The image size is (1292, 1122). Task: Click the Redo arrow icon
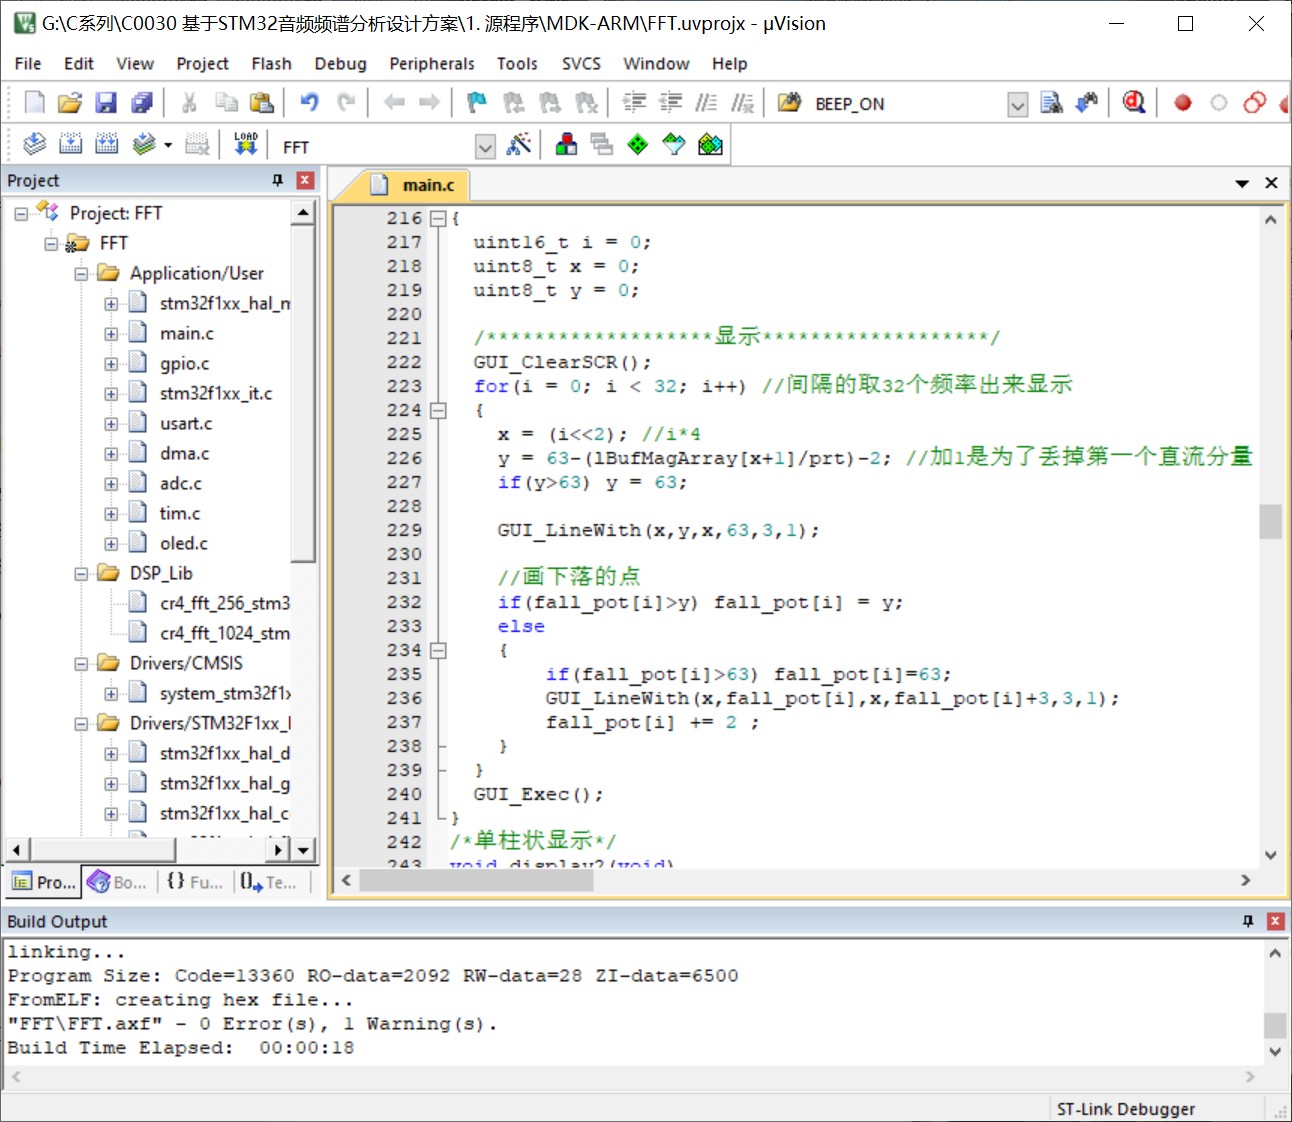click(x=346, y=102)
